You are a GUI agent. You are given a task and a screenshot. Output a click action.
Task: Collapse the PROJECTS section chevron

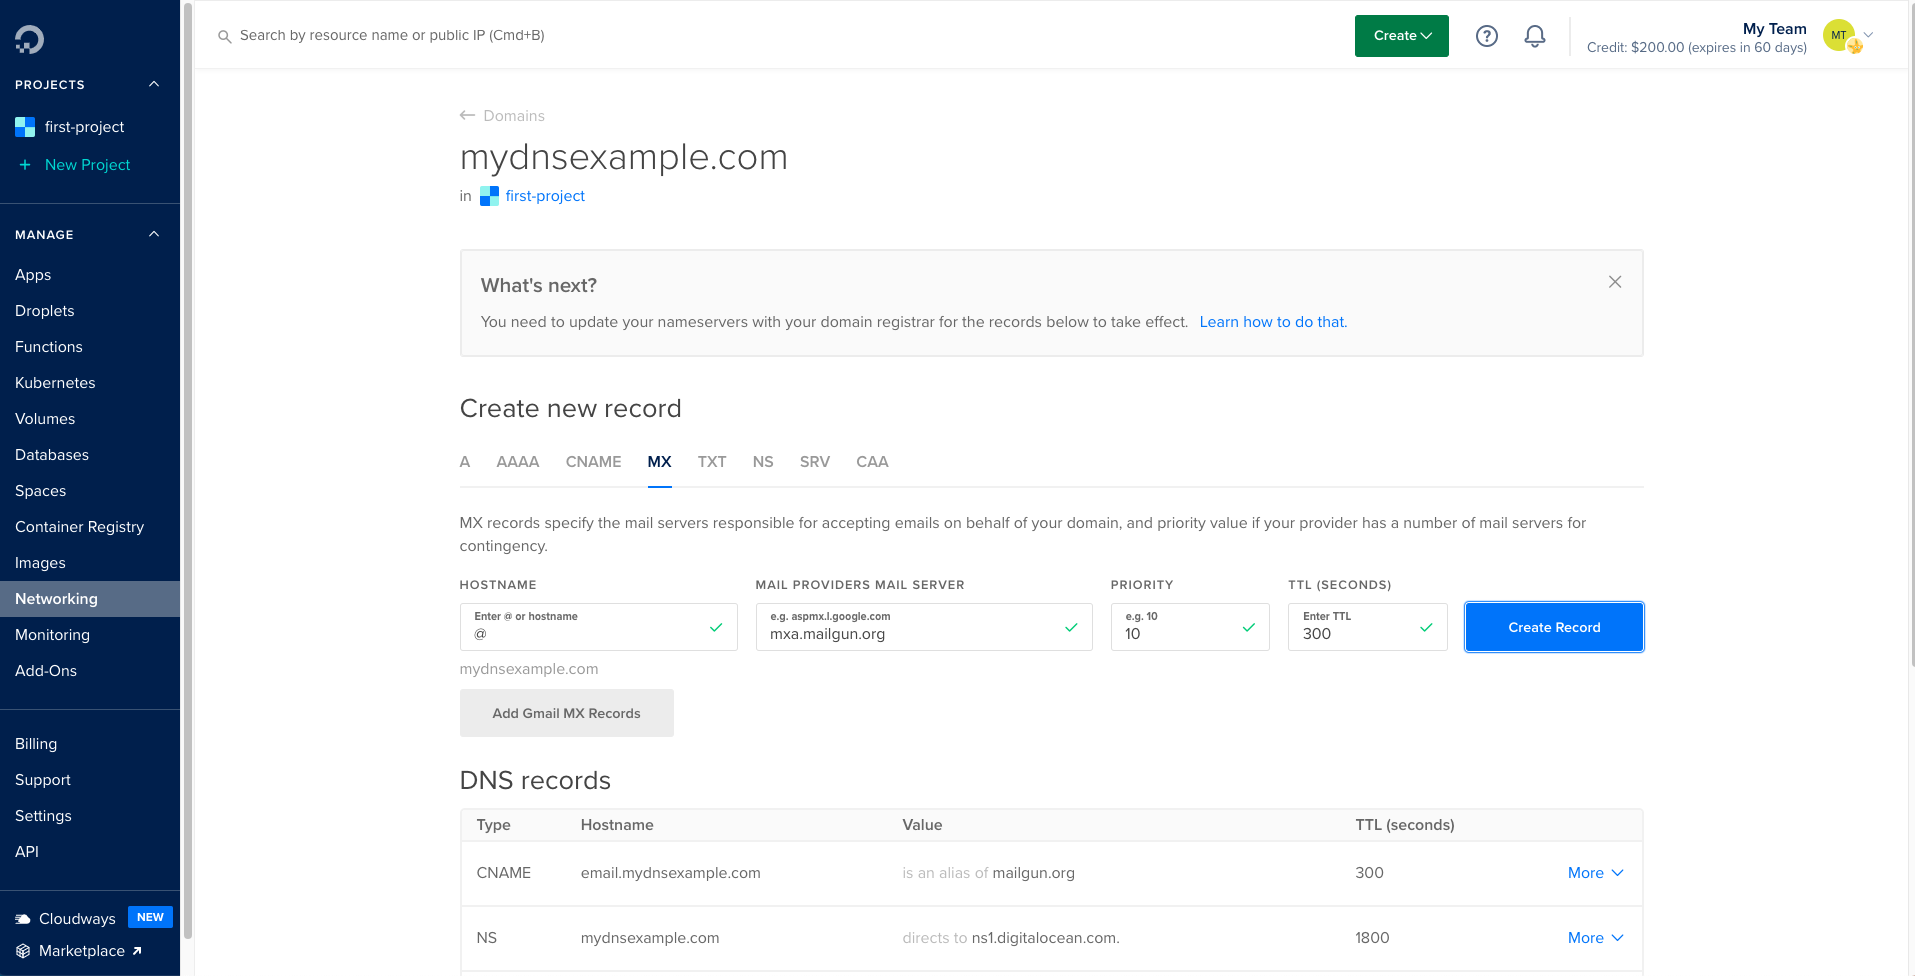pos(154,84)
